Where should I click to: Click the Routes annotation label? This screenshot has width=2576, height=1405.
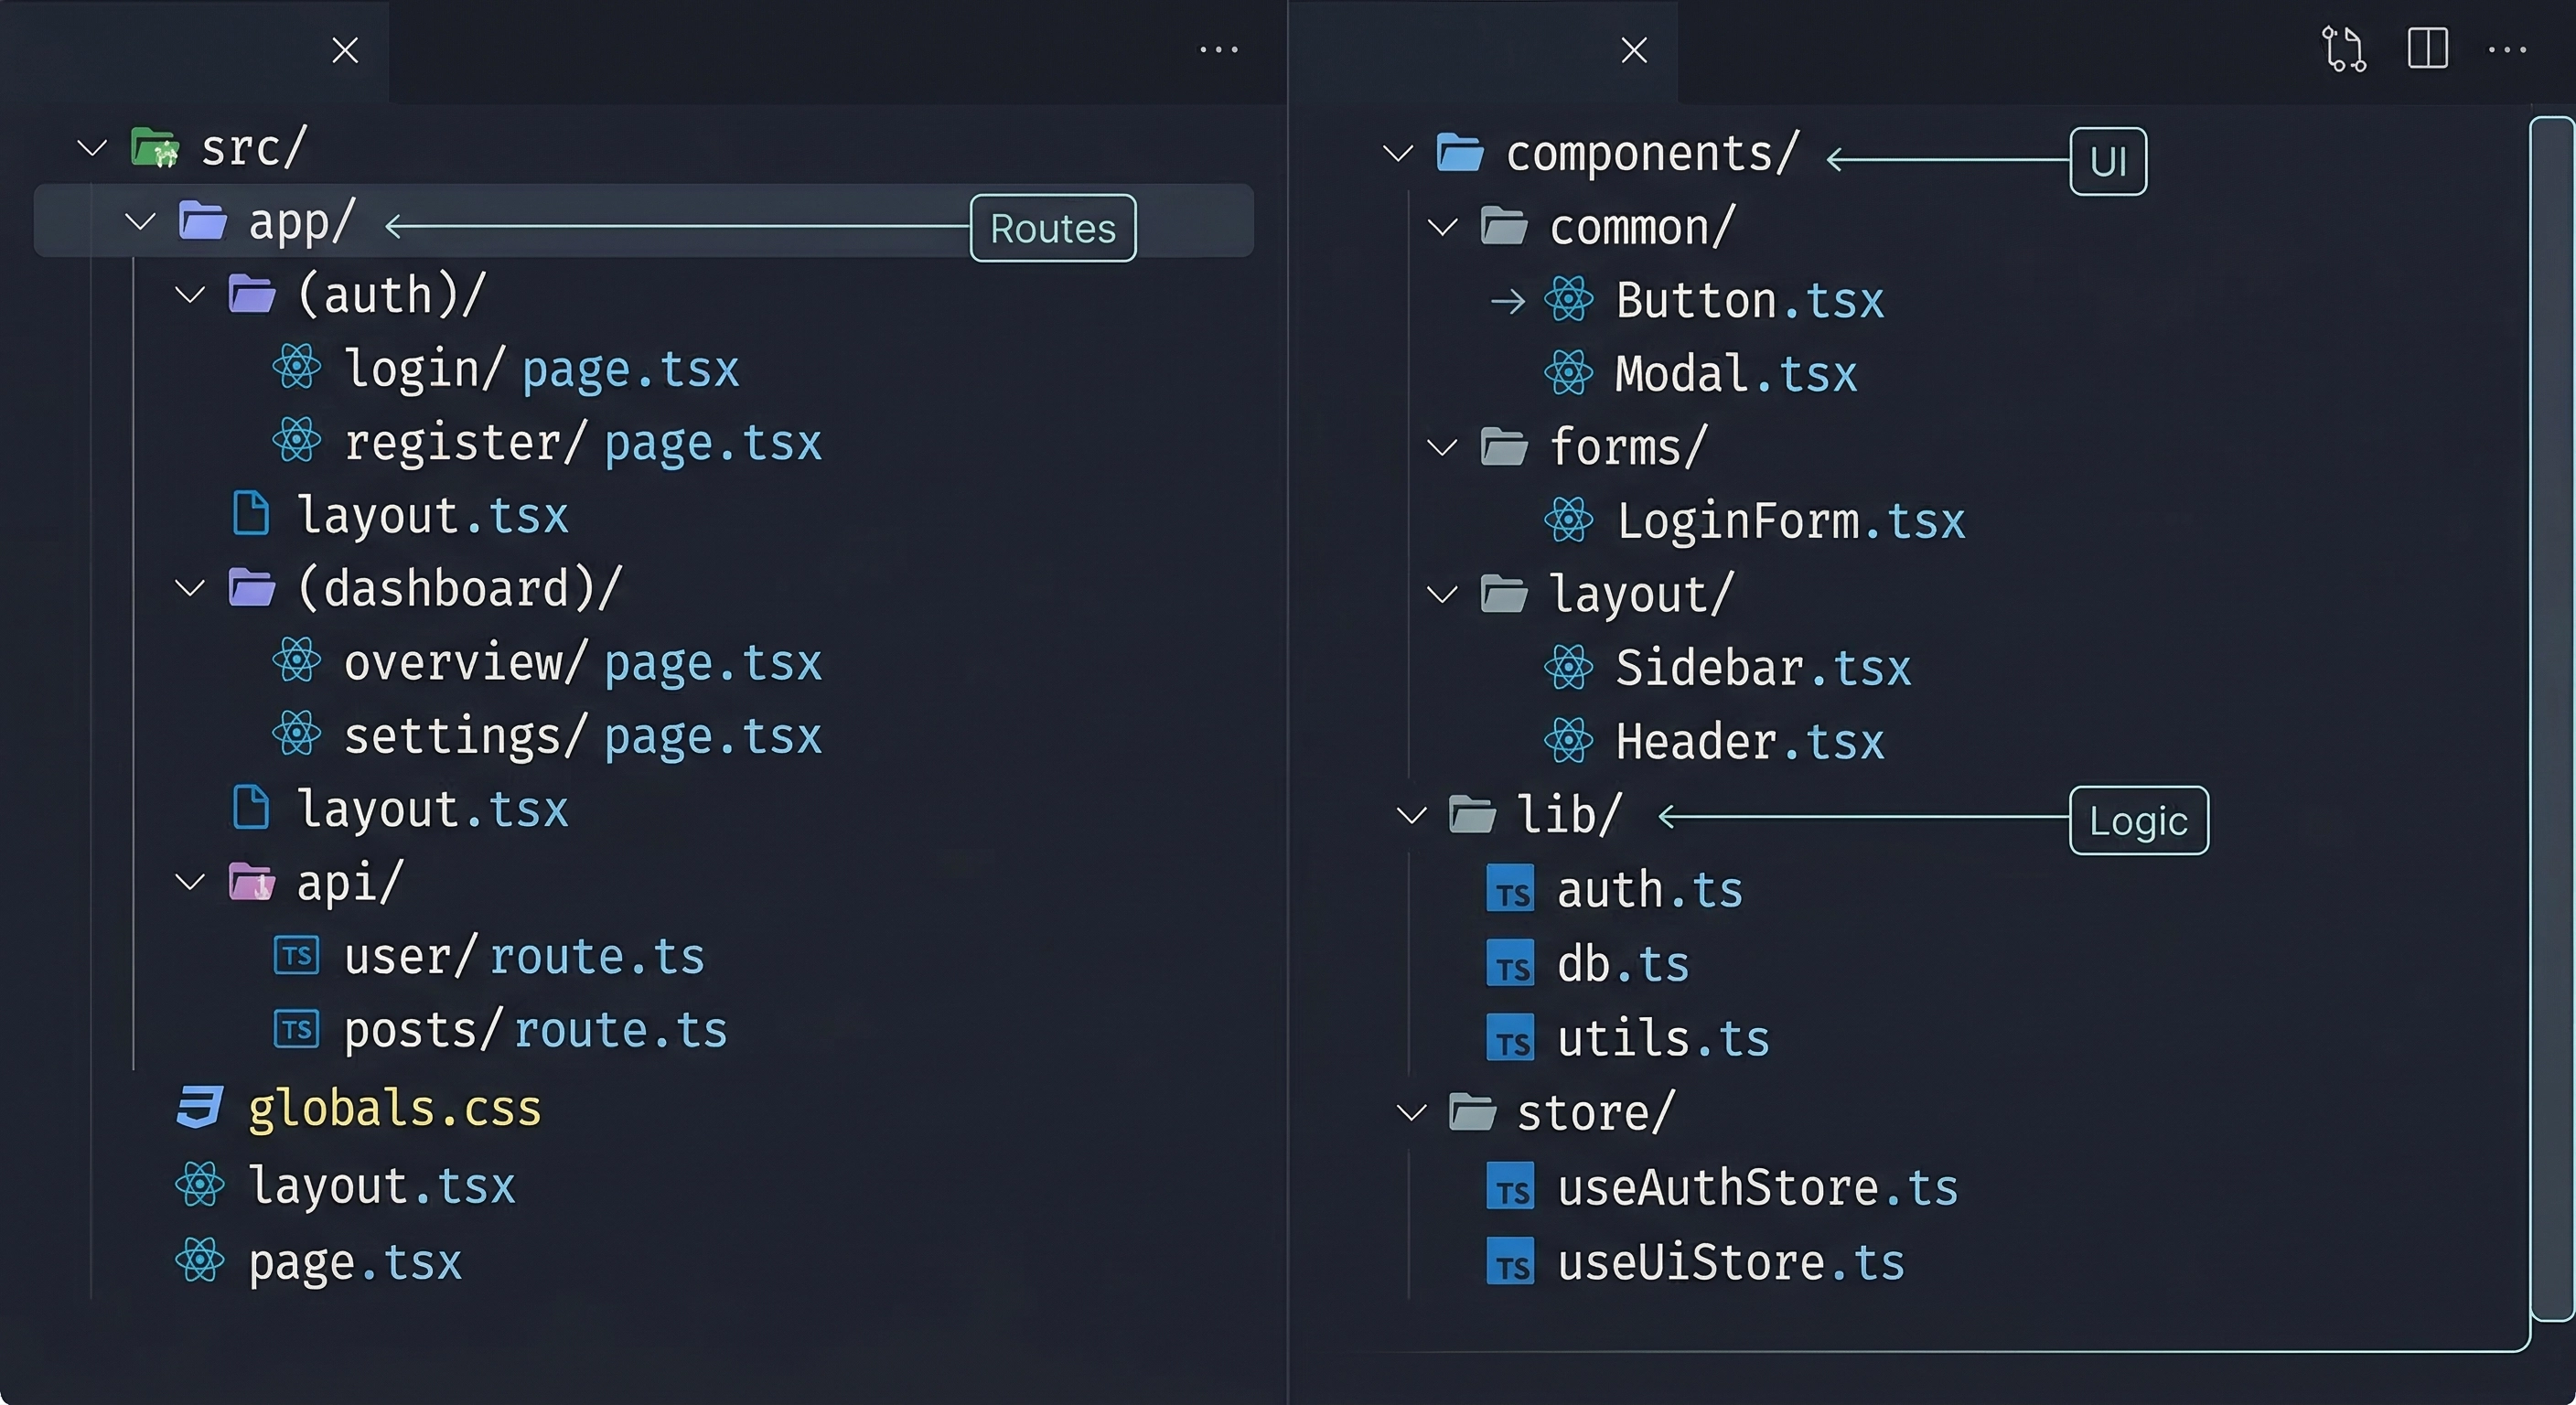click(x=1052, y=228)
